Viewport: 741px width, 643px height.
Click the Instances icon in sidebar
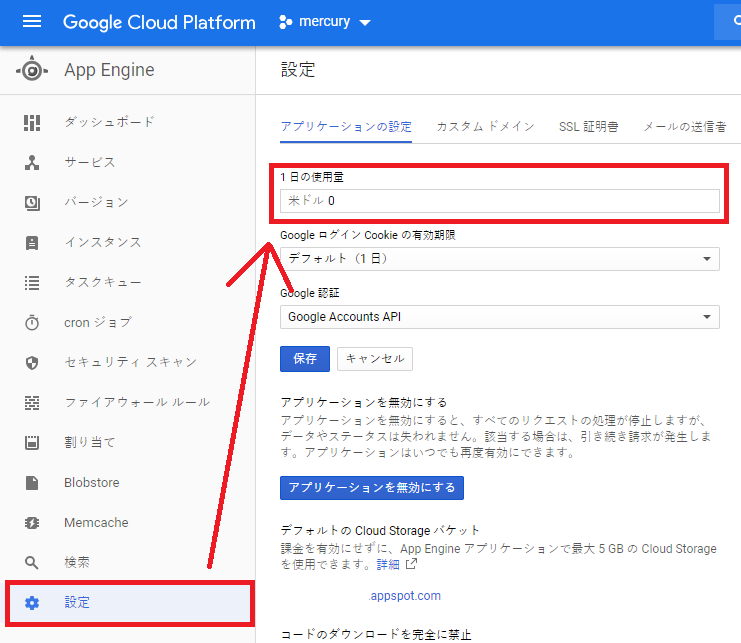coord(32,242)
